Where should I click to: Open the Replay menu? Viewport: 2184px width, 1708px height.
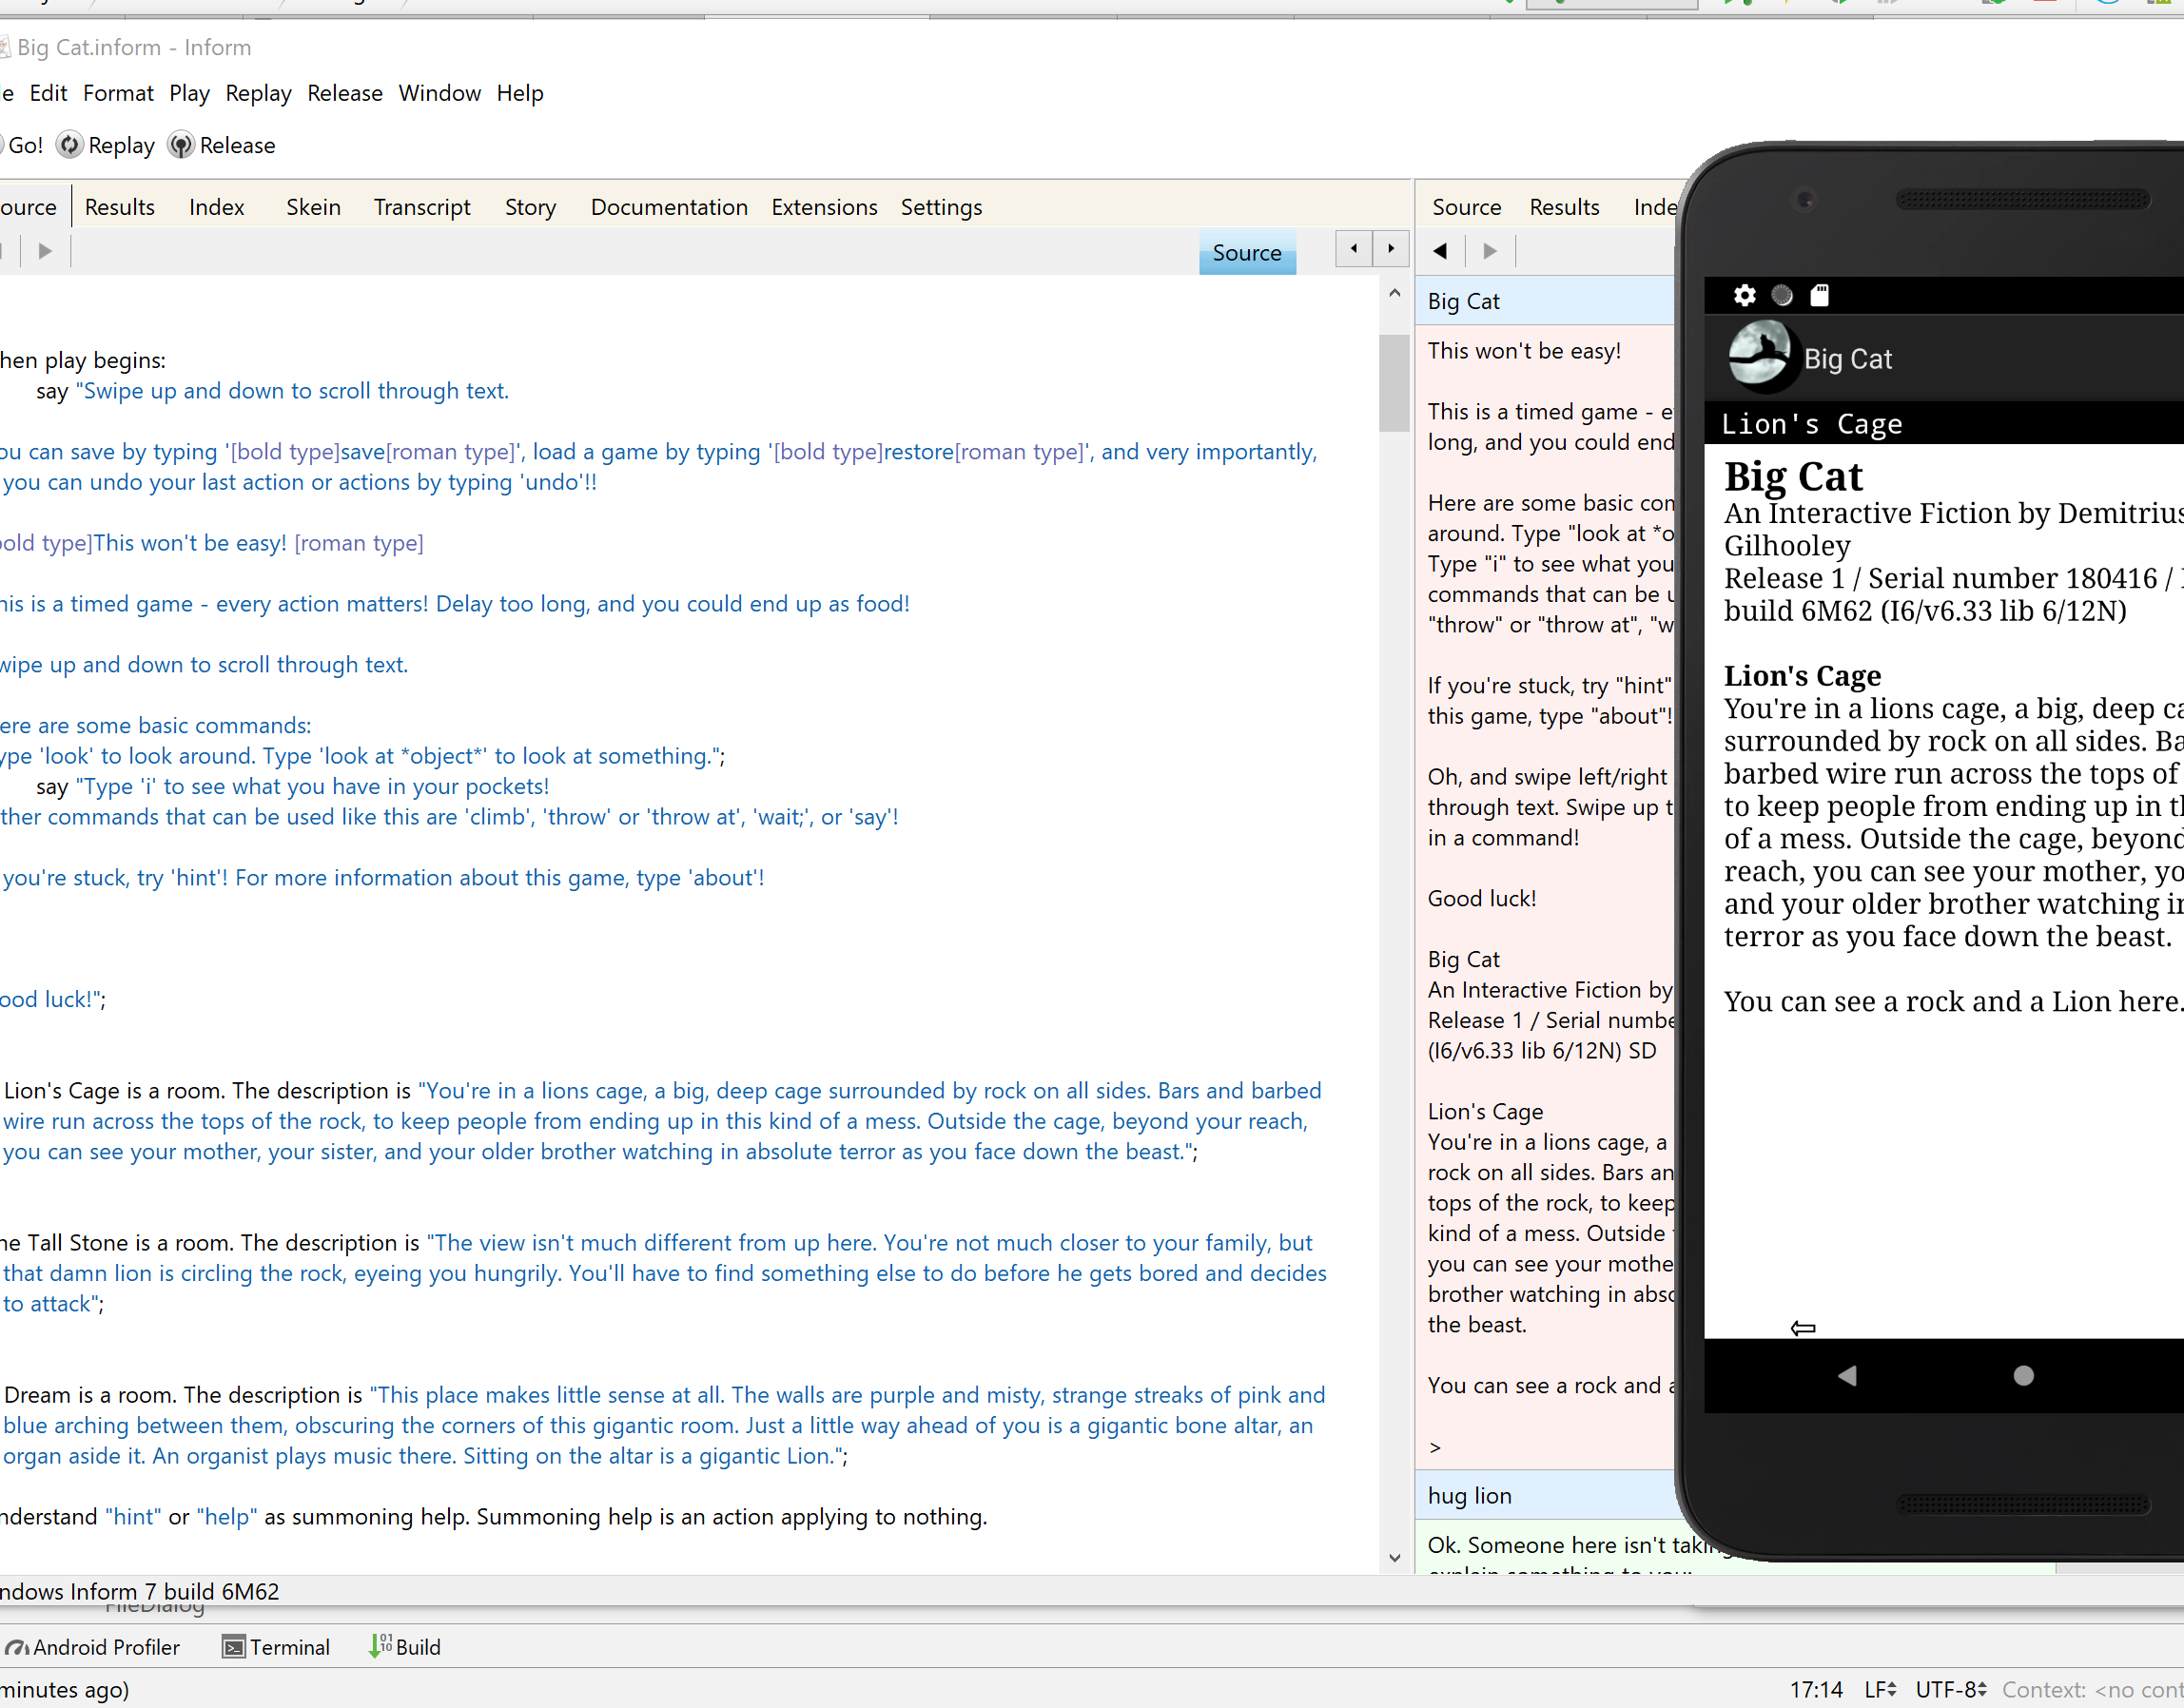[258, 93]
